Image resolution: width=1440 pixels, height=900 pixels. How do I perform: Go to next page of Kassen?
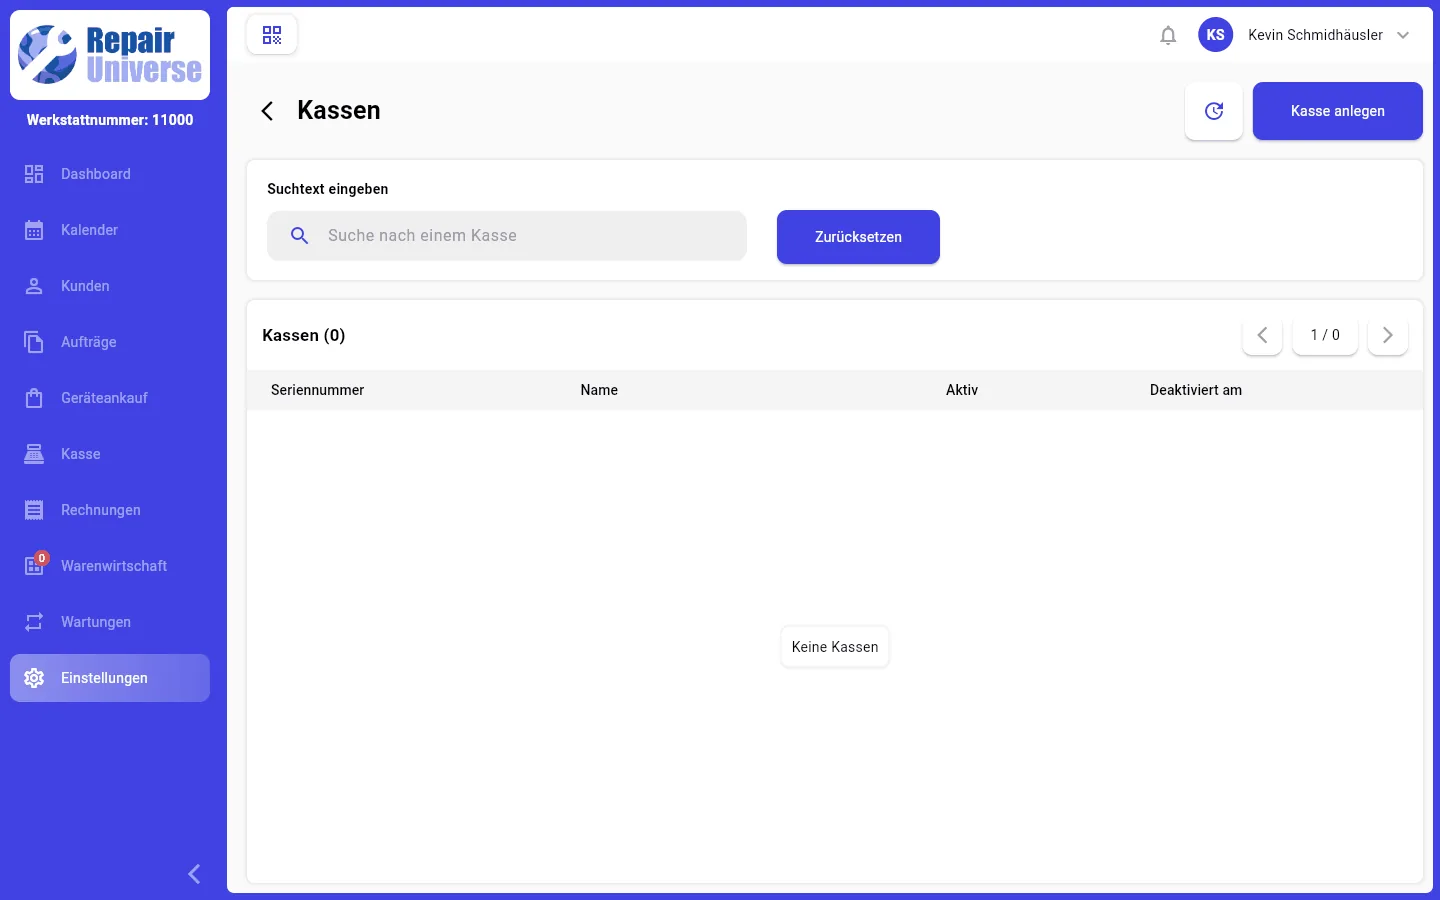(1388, 335)
